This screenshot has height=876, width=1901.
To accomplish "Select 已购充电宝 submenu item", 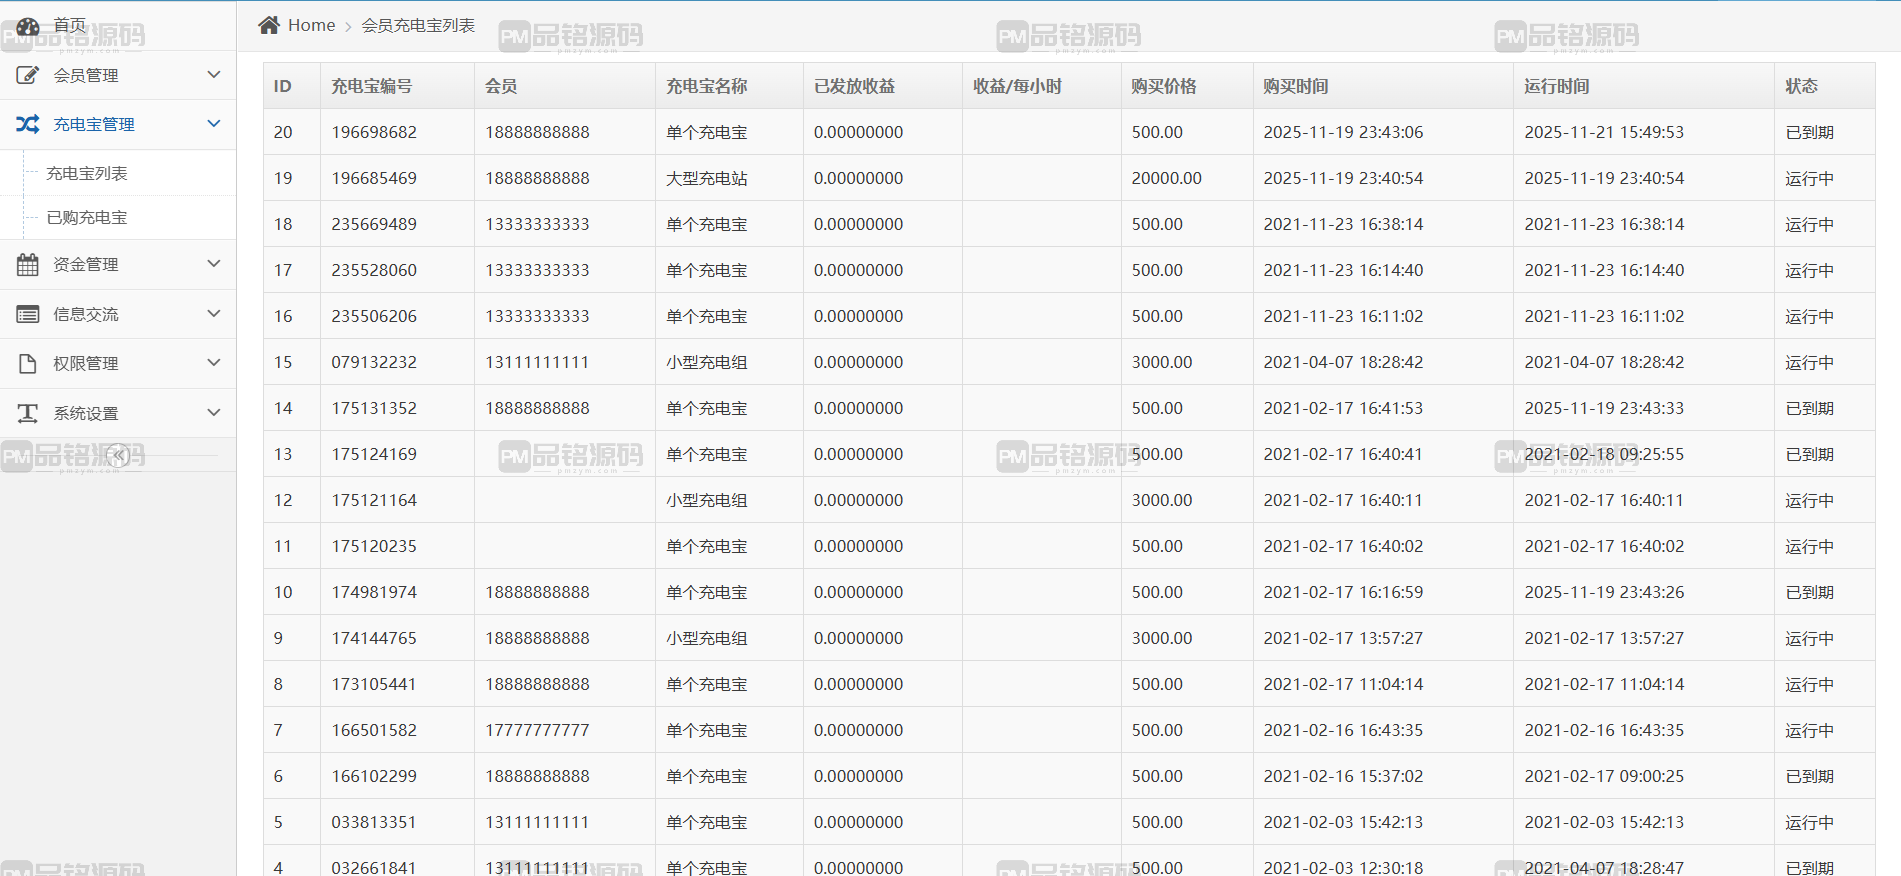I will pos(87,217).
